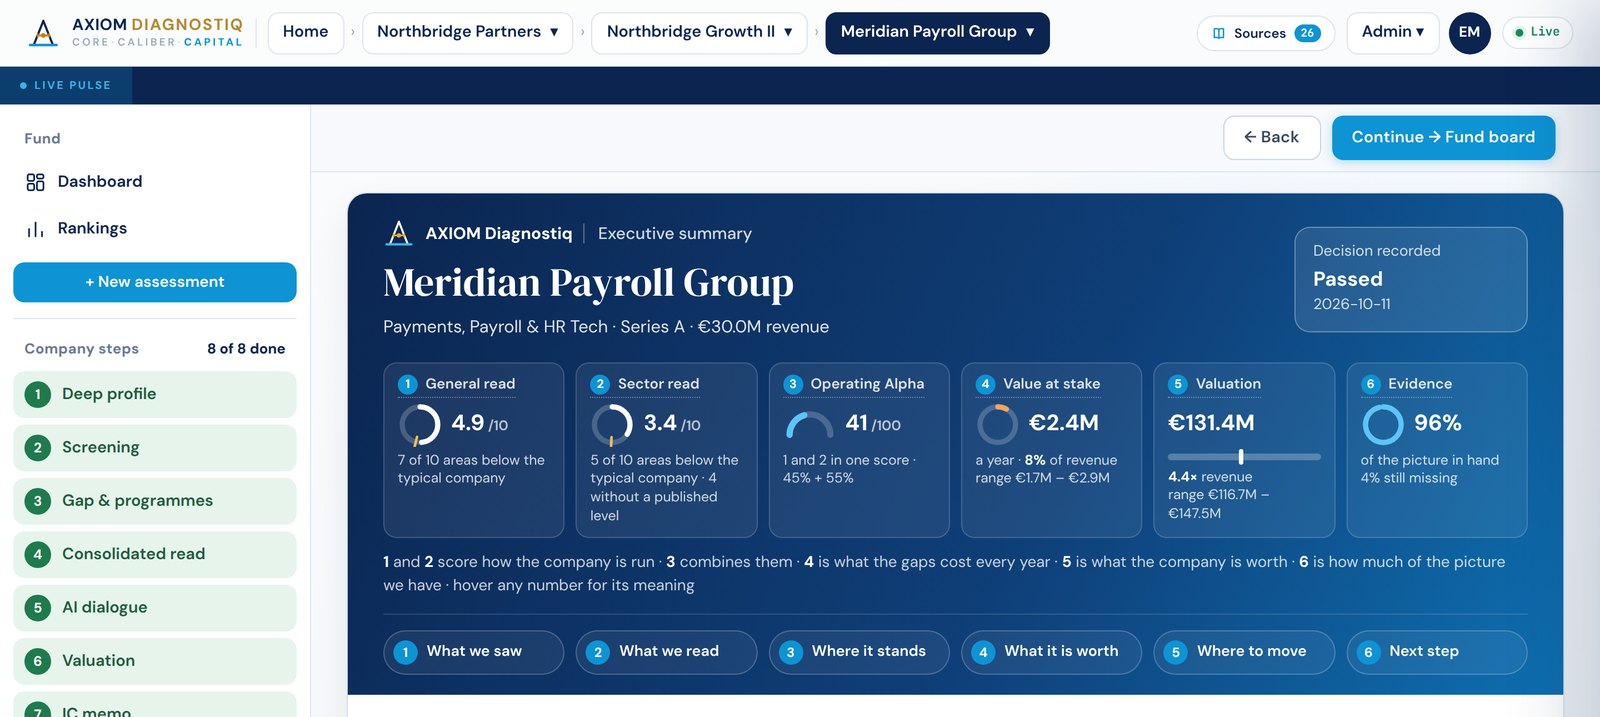Open the Deep profile step

point(155,394)
